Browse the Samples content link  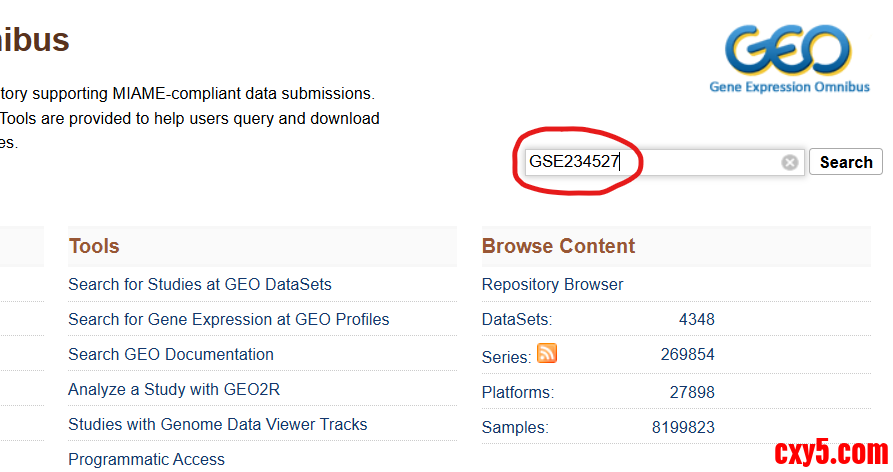pos(515,427)
